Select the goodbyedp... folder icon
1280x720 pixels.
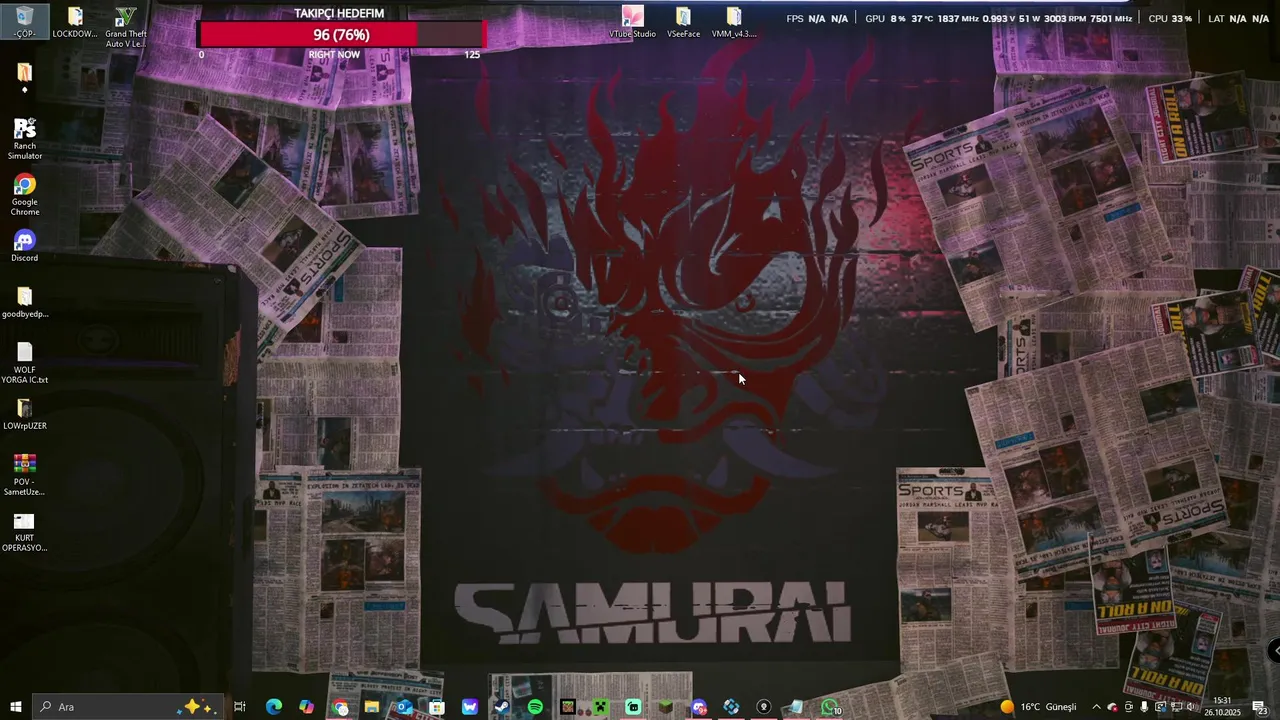coord(25,302)
